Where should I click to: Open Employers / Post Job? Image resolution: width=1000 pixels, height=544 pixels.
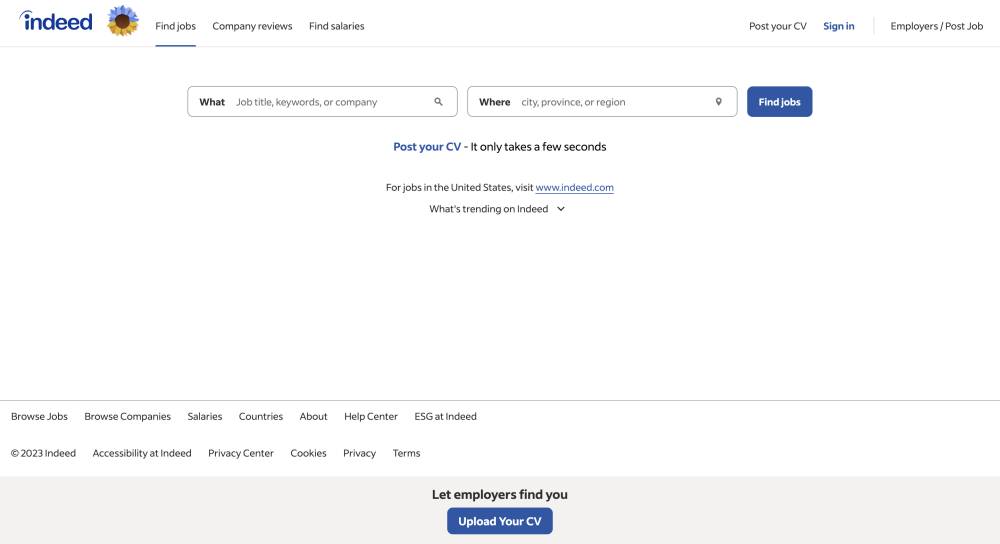936,26
